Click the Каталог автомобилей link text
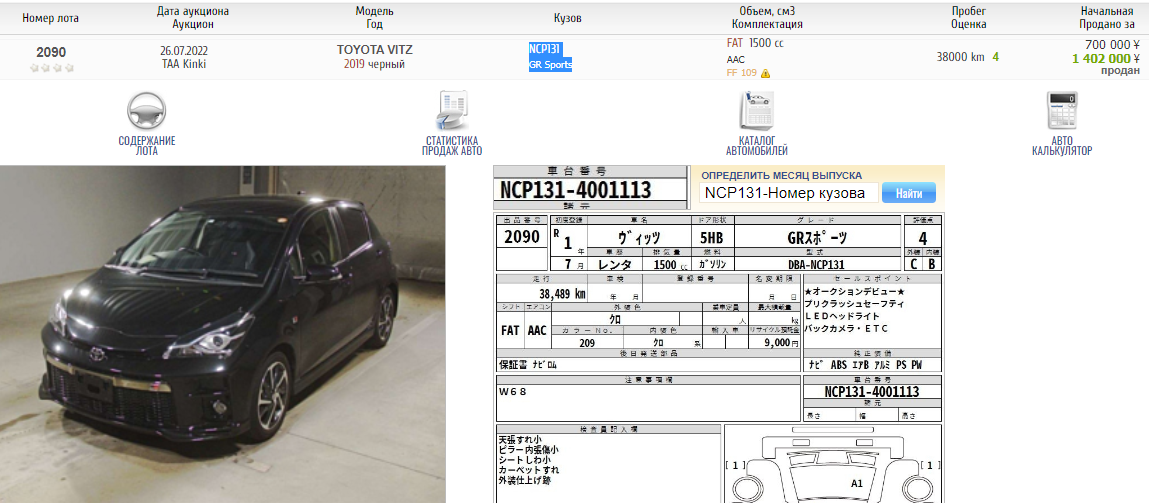 point(756,146)
